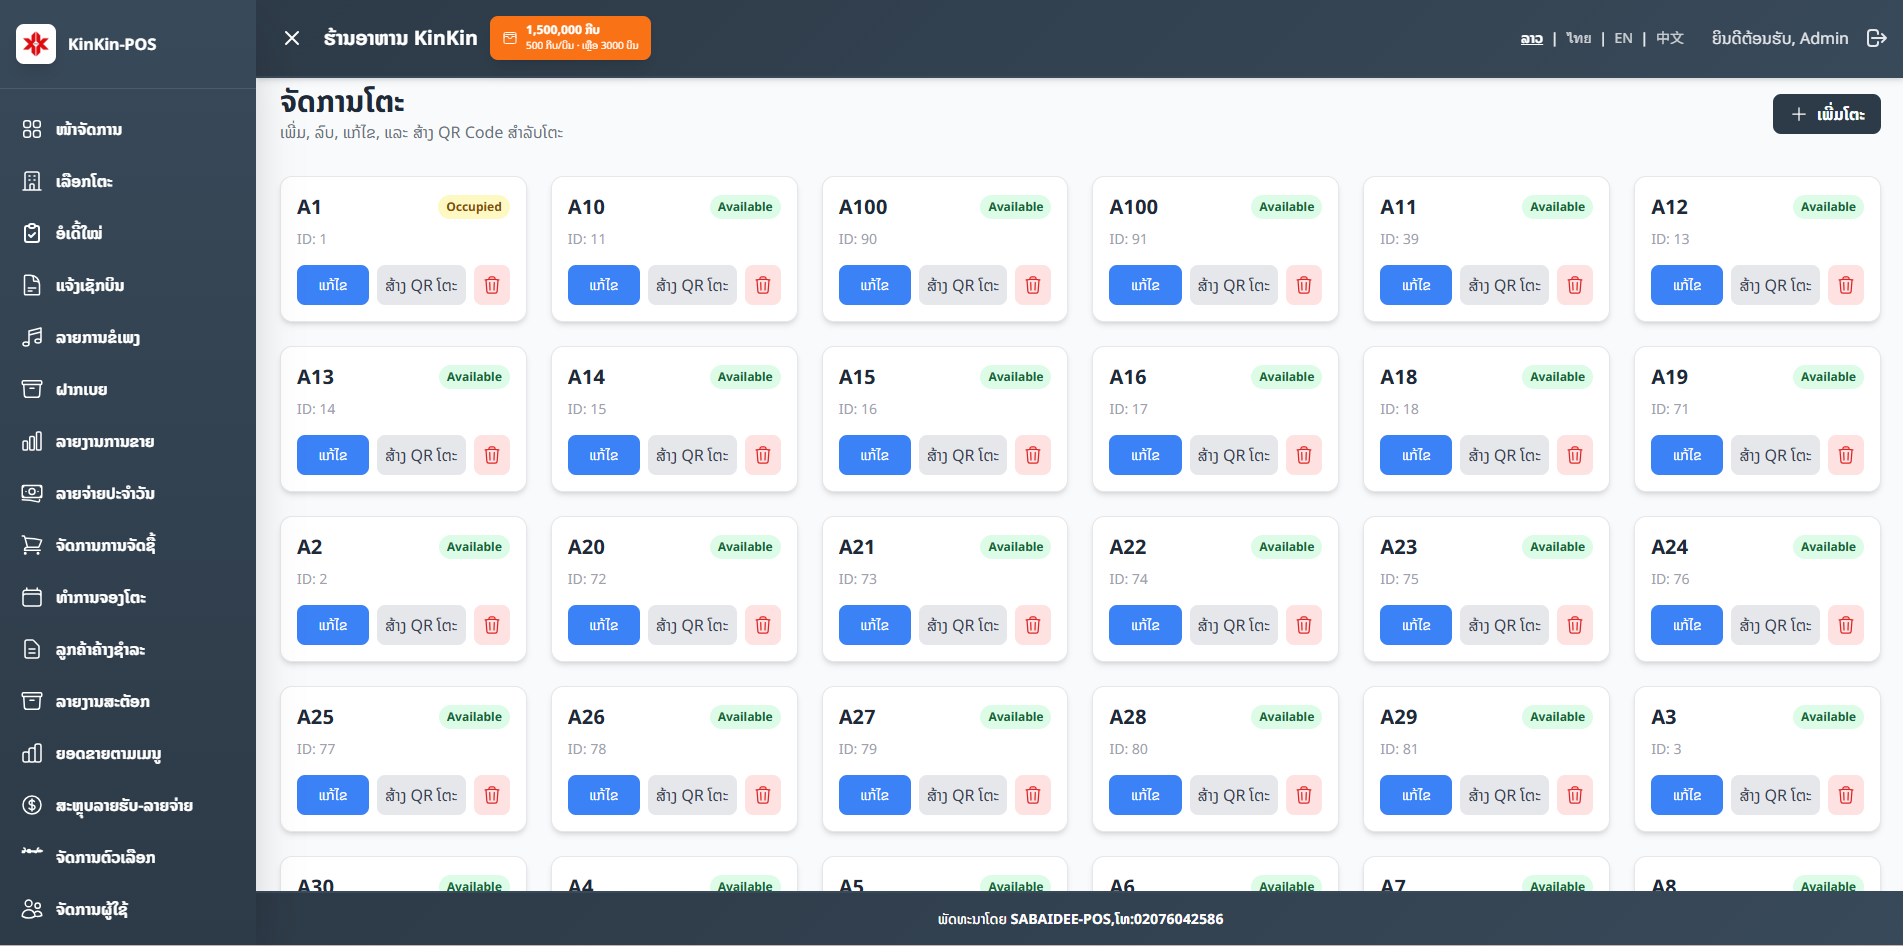Viewport: 1903px width, 946px height.
Task: Click the add table button
Action: click(x=1826, y=114)
